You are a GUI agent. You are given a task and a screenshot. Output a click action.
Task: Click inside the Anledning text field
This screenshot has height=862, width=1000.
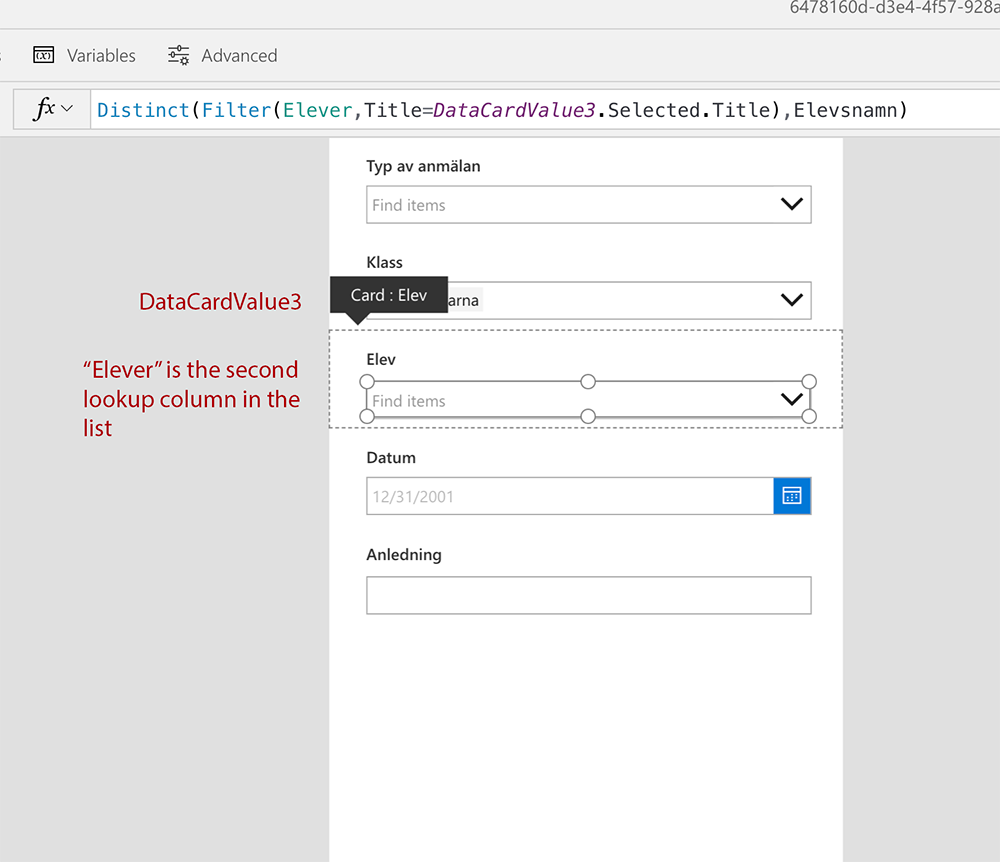point(588,595)
